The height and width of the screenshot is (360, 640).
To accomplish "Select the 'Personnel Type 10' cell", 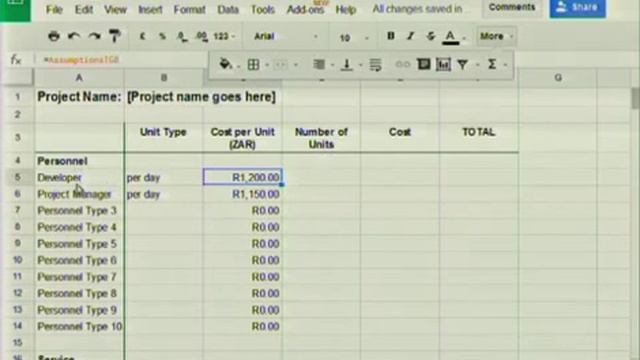I will [79, 327].
